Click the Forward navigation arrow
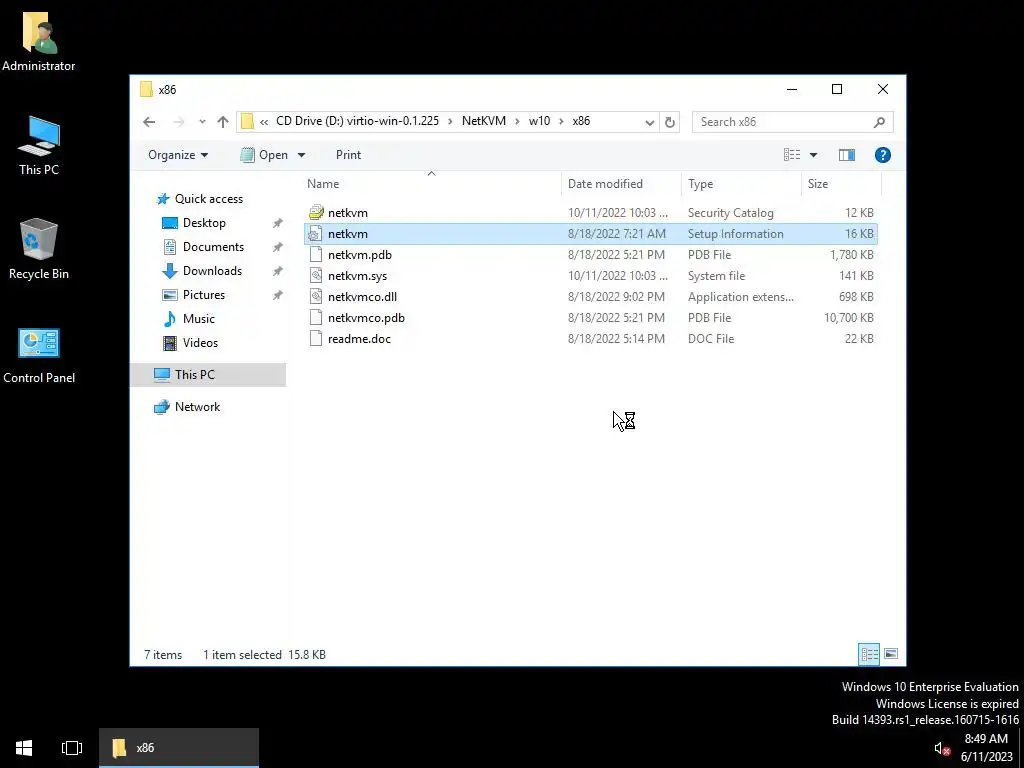 pos(178,121)
